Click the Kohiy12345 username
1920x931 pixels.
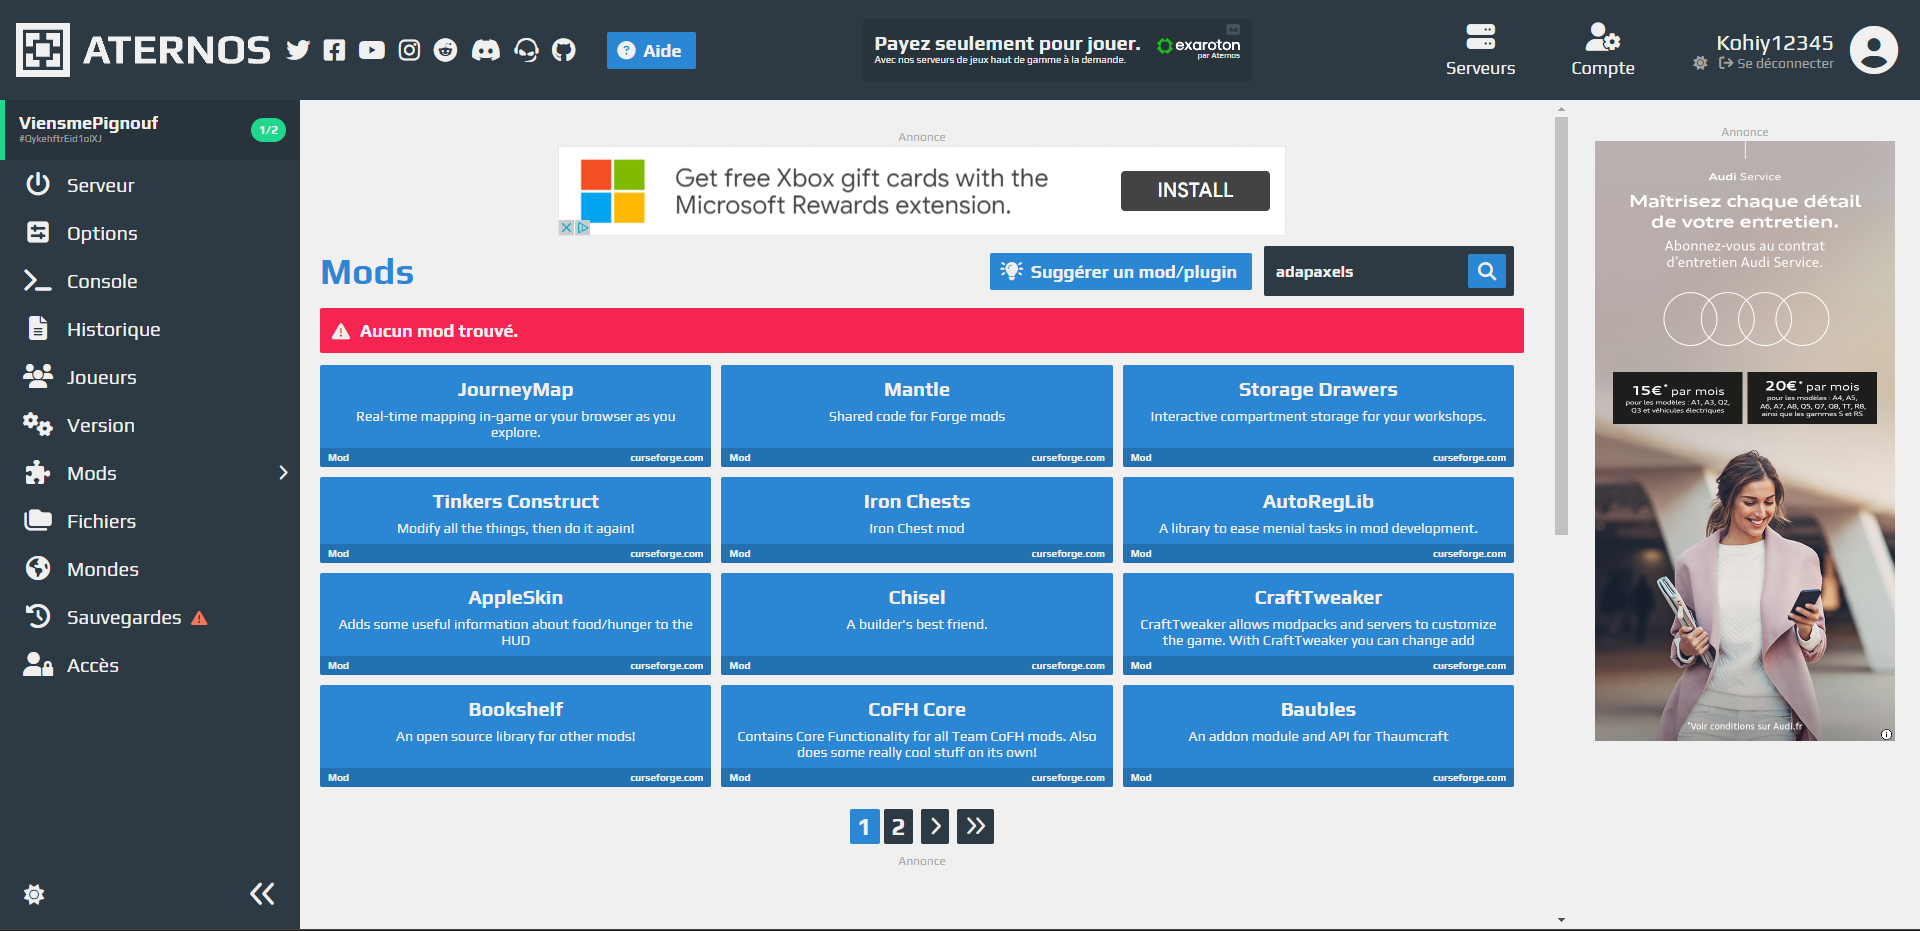pyautogui.click(x=1775, y=43)
